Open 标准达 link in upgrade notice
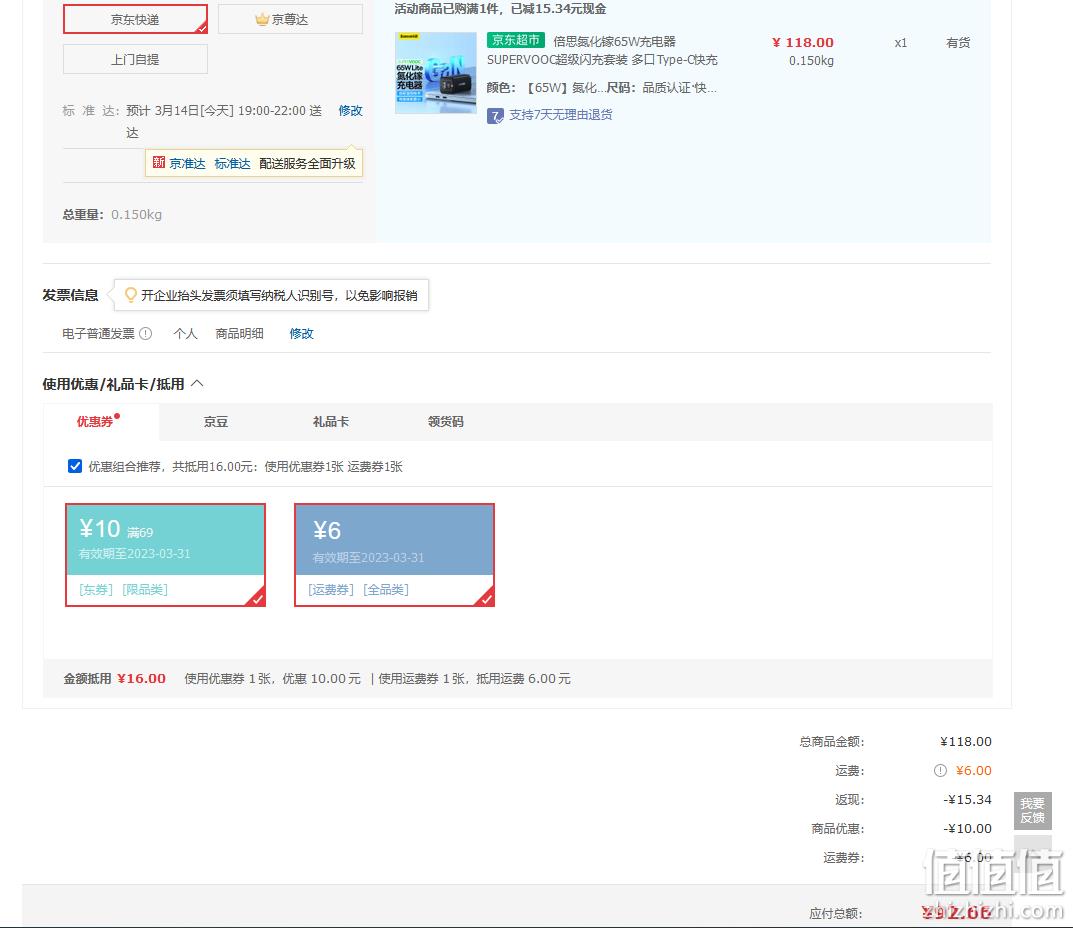 click(x=233, y=164)
